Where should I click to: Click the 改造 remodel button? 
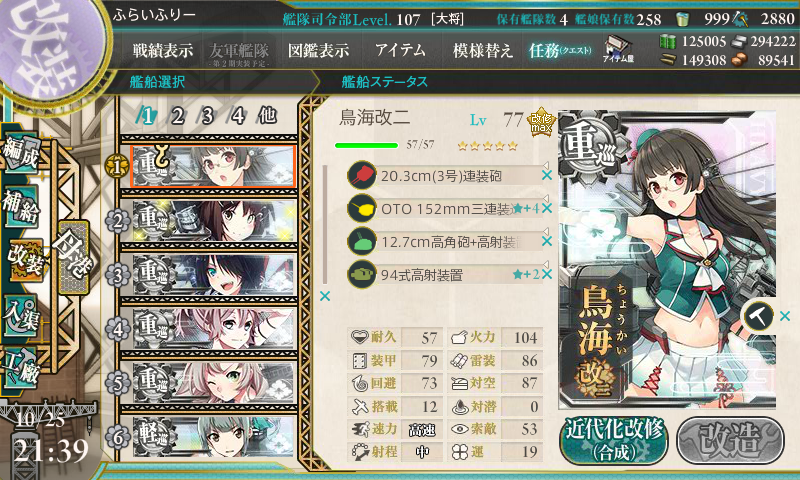pos(730,441)
